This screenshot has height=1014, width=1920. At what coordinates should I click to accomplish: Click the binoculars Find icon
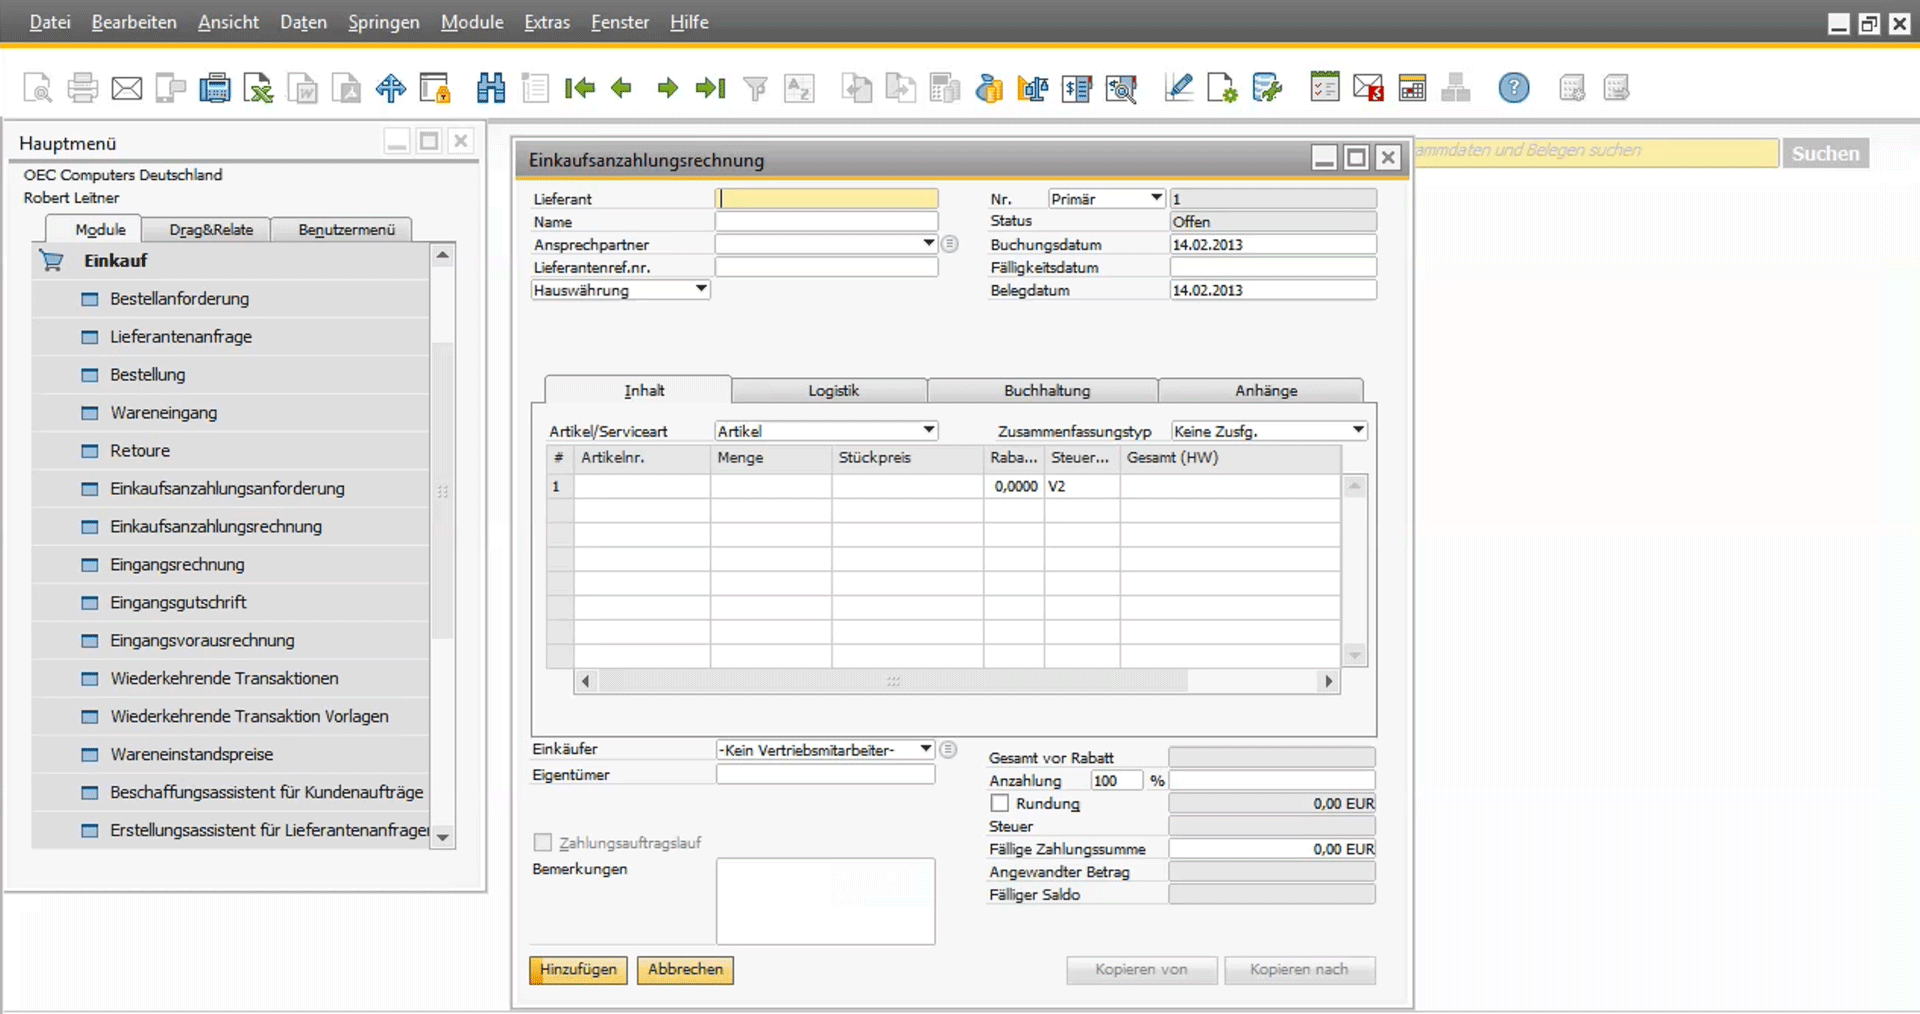[x=490, y=88]
